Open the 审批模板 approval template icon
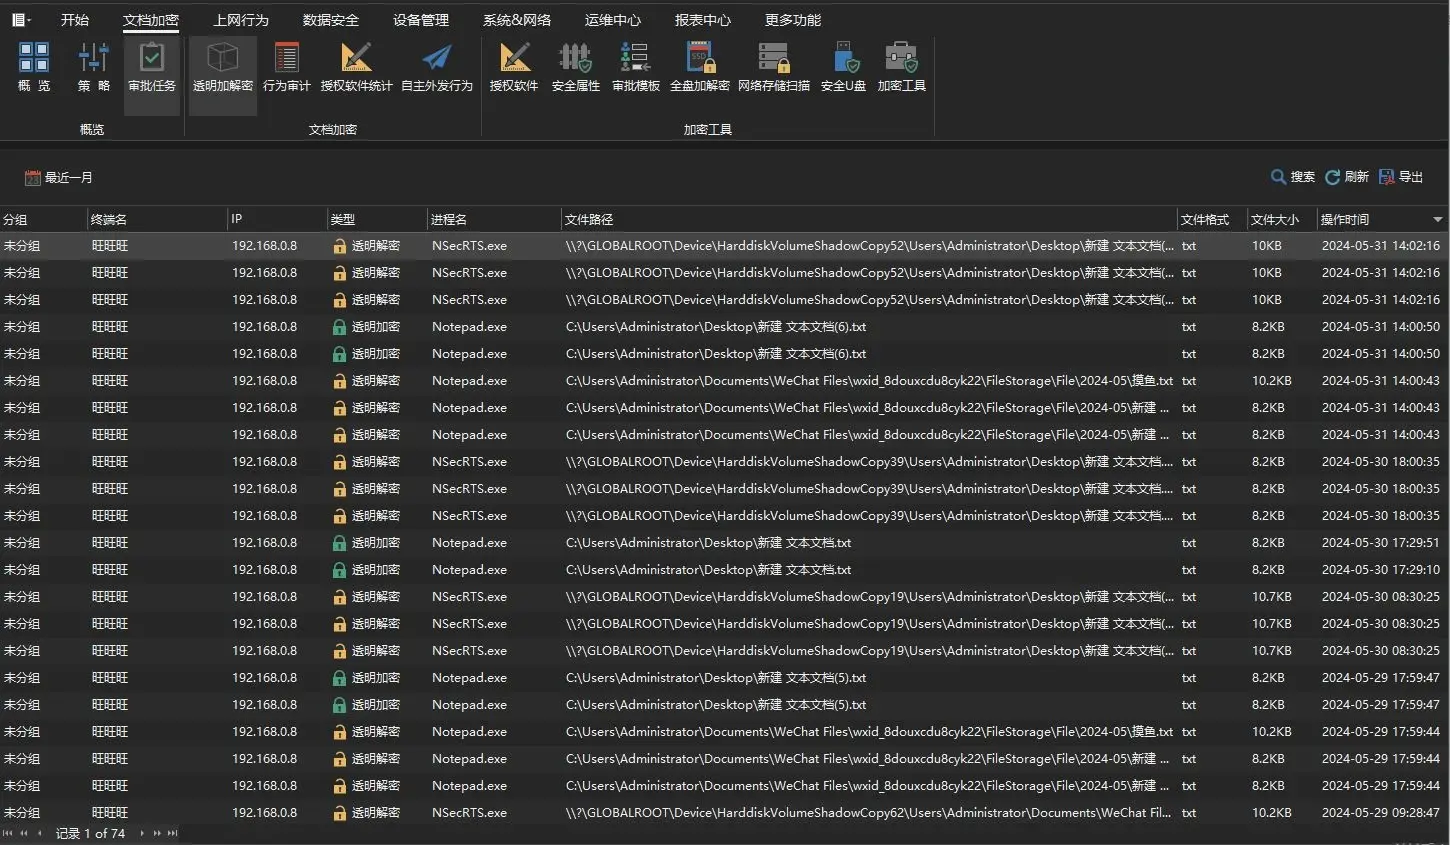Viewport: 1450px width, 845px height. [x=635, y=58]
